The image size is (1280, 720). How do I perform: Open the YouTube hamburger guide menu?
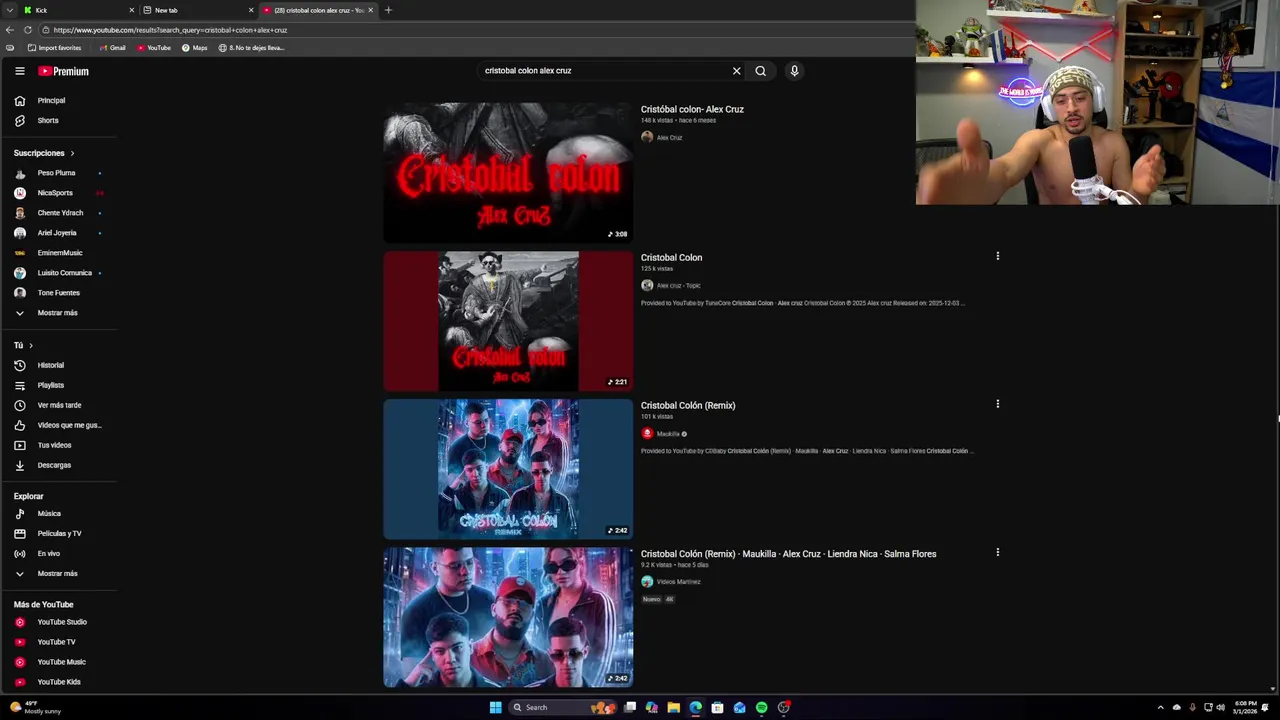click(19, 71)
